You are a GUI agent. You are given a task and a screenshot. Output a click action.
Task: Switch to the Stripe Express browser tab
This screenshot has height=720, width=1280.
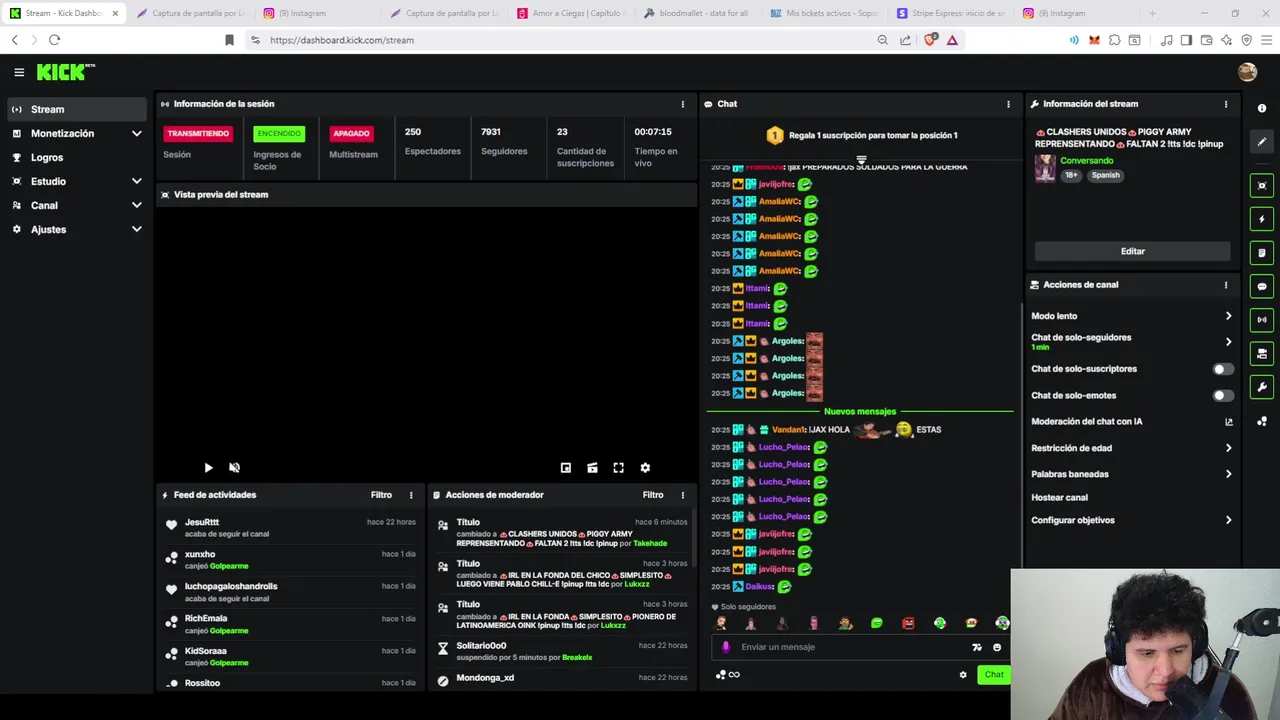(x=950, y=13)
